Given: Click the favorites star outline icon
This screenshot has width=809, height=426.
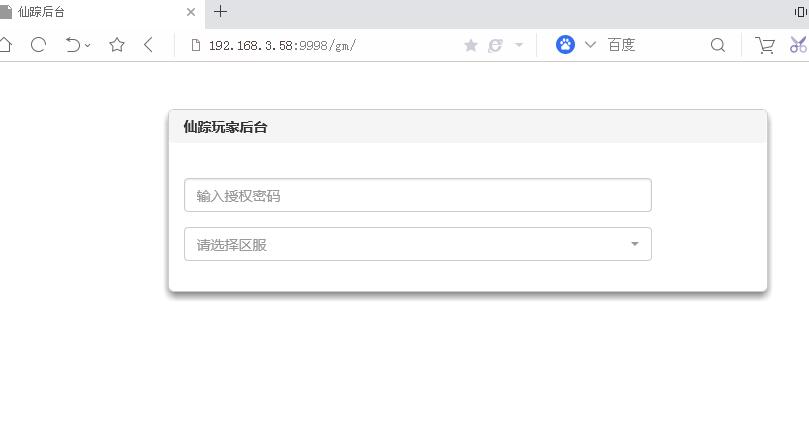Looking at the screenshot, I should tap(117, 45).
